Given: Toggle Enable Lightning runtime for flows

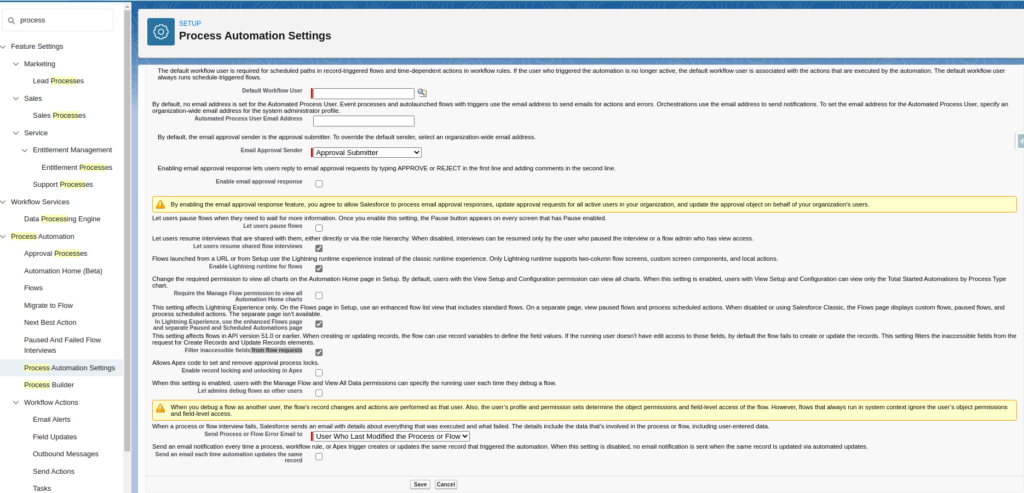Looking at the screenshot, I should (x=319, y=268).
